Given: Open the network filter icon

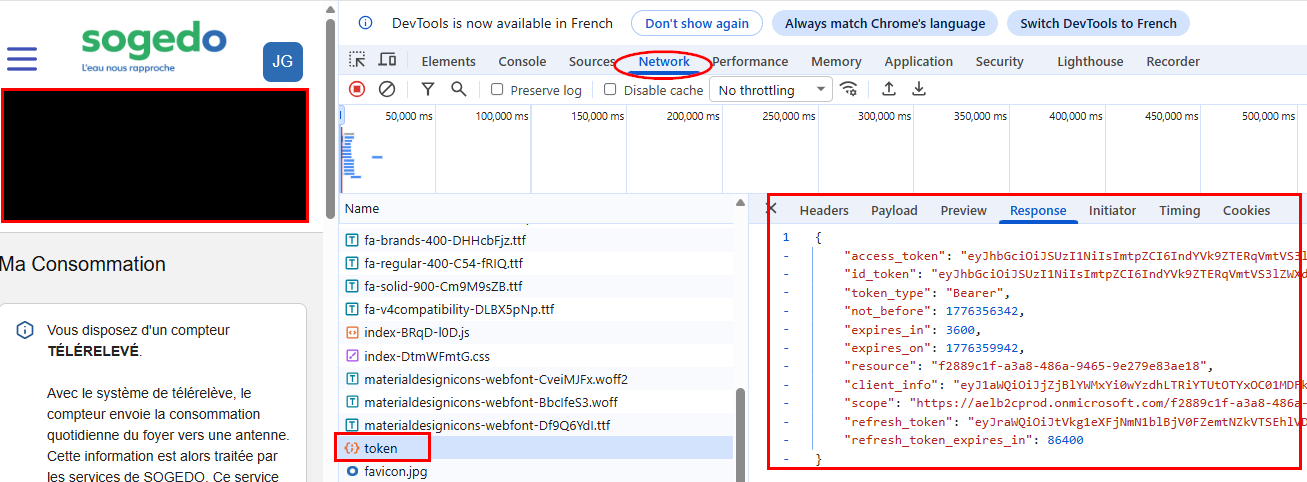Looking at the screenshot, I should pyautogui.click(x=428, y=89).
